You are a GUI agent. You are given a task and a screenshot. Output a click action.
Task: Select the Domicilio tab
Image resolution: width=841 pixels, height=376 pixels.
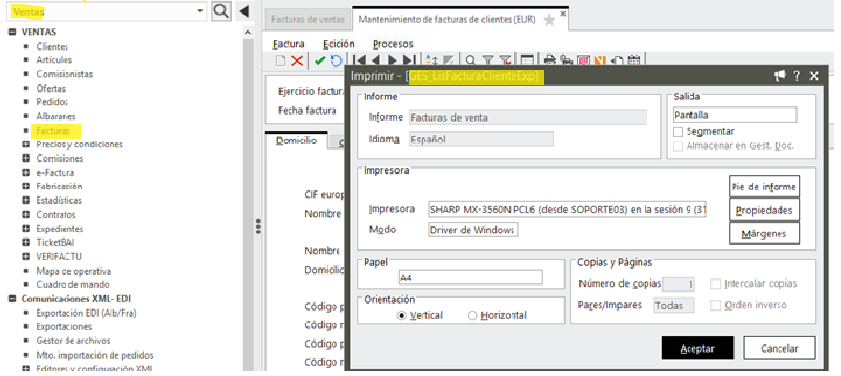click(296, 141)
